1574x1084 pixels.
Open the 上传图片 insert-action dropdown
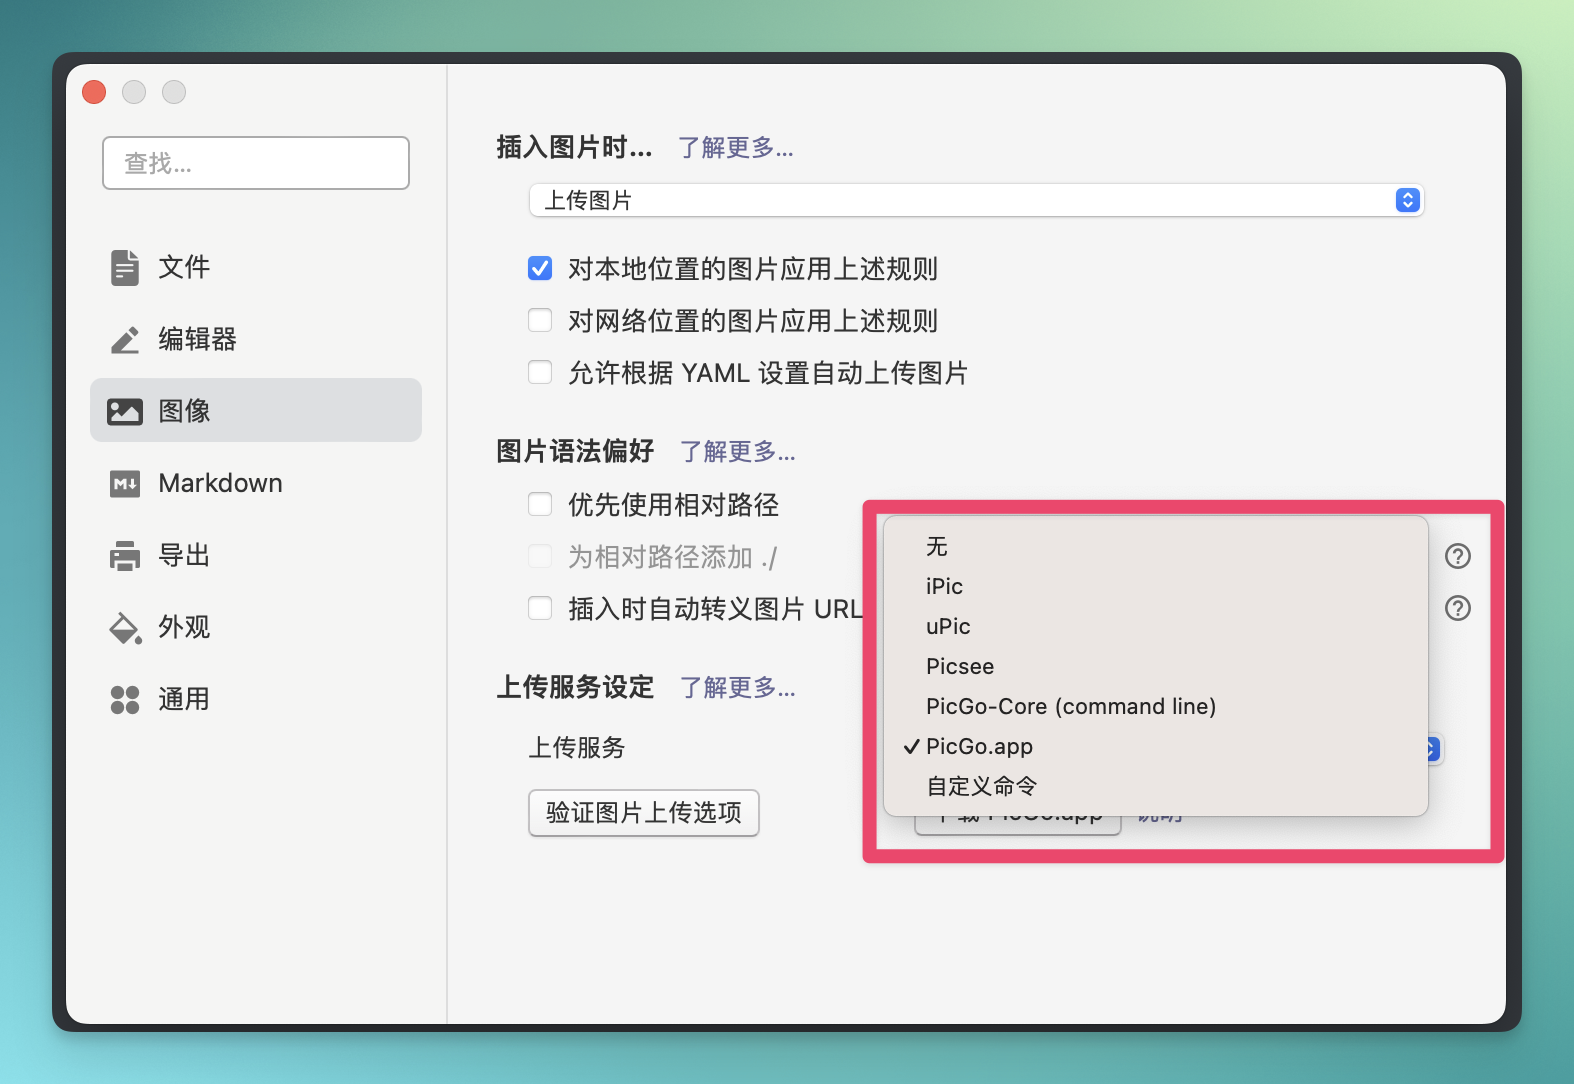pos(976,200)
